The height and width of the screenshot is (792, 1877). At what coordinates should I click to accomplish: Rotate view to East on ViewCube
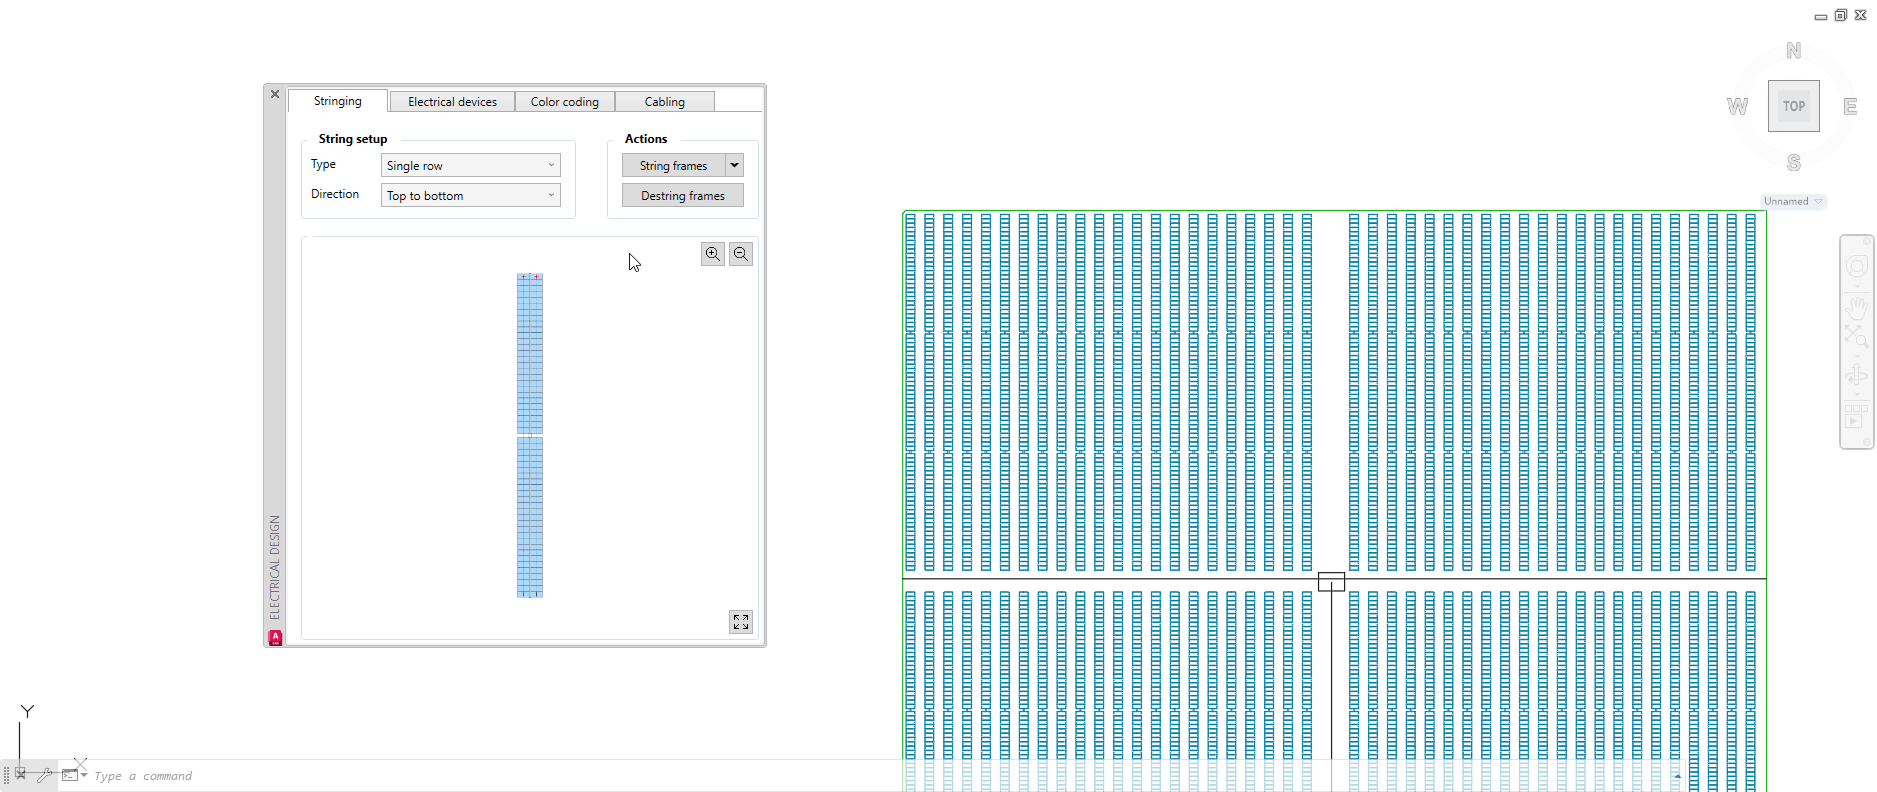click(x=1850, y=107)
